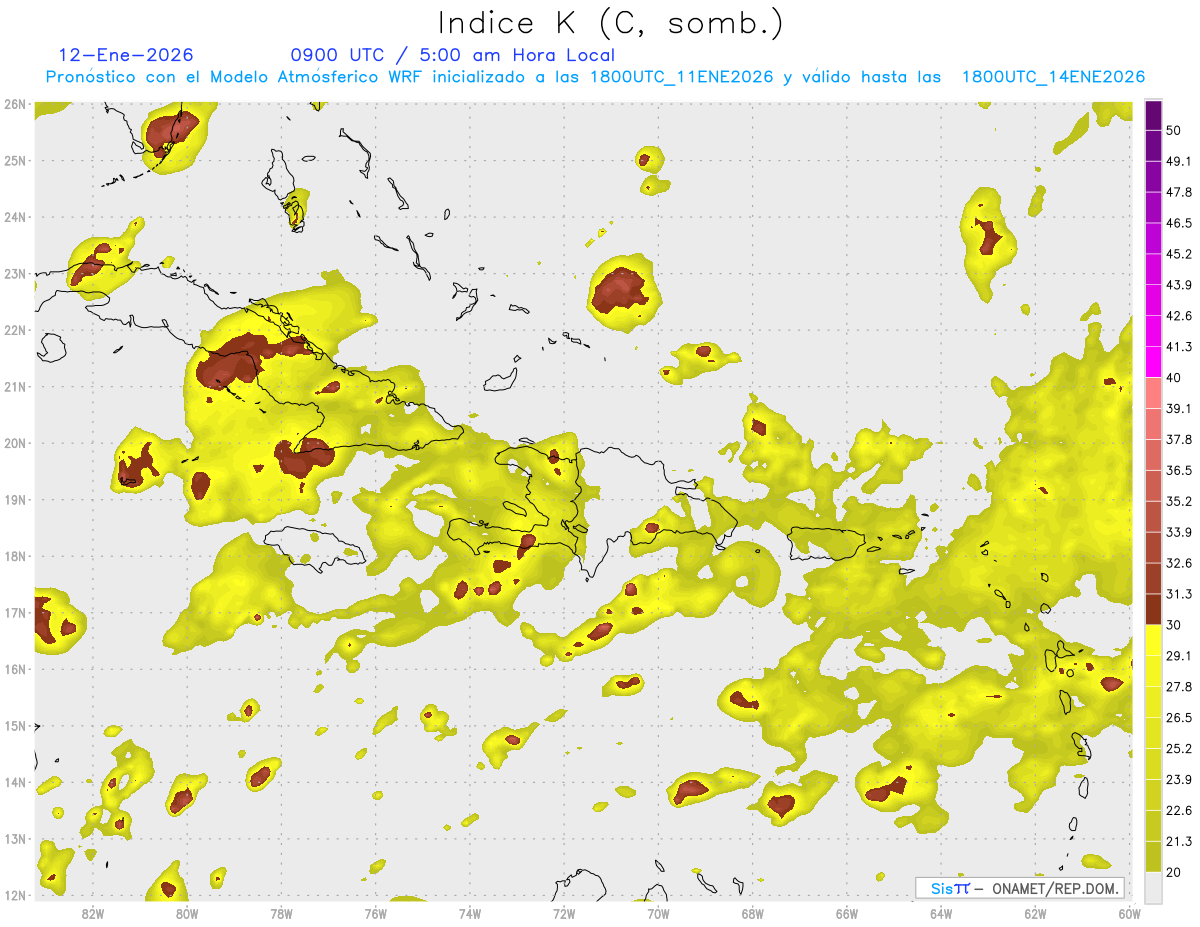Click the colorbar label "36.5"
The width and height of the screenshot is (1200, 927).
coord(1178,470)
